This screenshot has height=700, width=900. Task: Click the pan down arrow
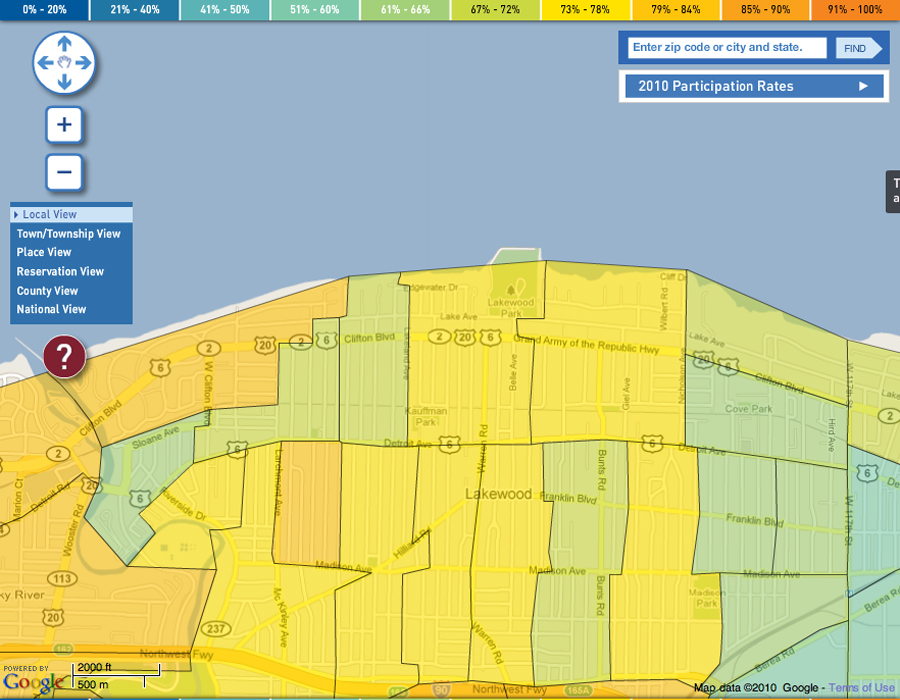(64, 82)
